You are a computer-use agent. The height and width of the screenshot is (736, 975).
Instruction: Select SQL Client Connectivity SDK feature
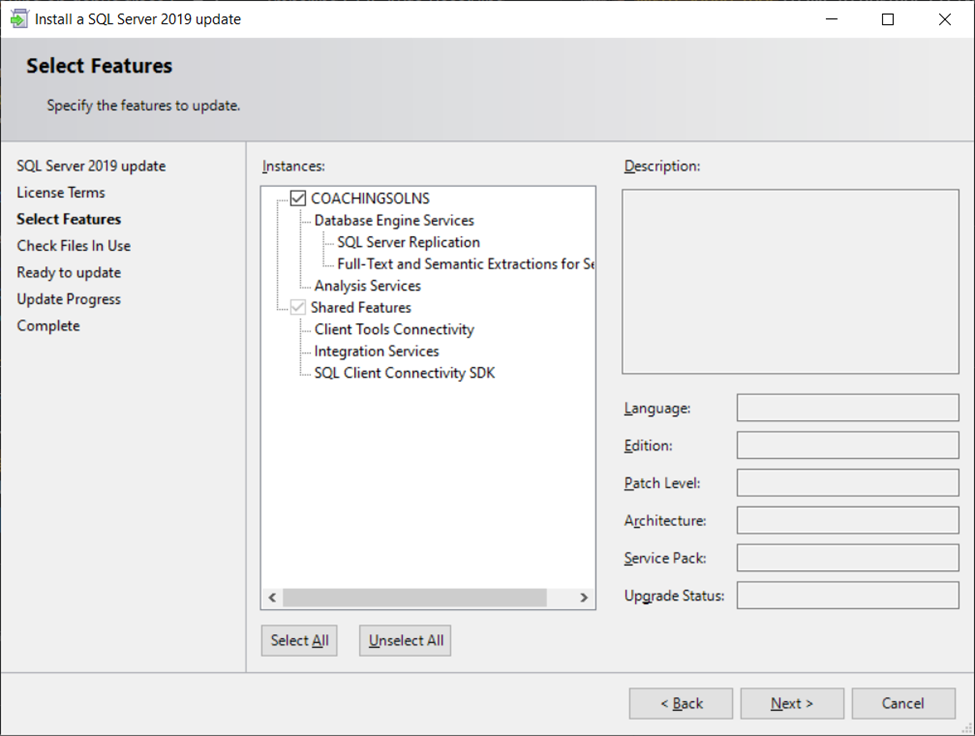[405, 373]
